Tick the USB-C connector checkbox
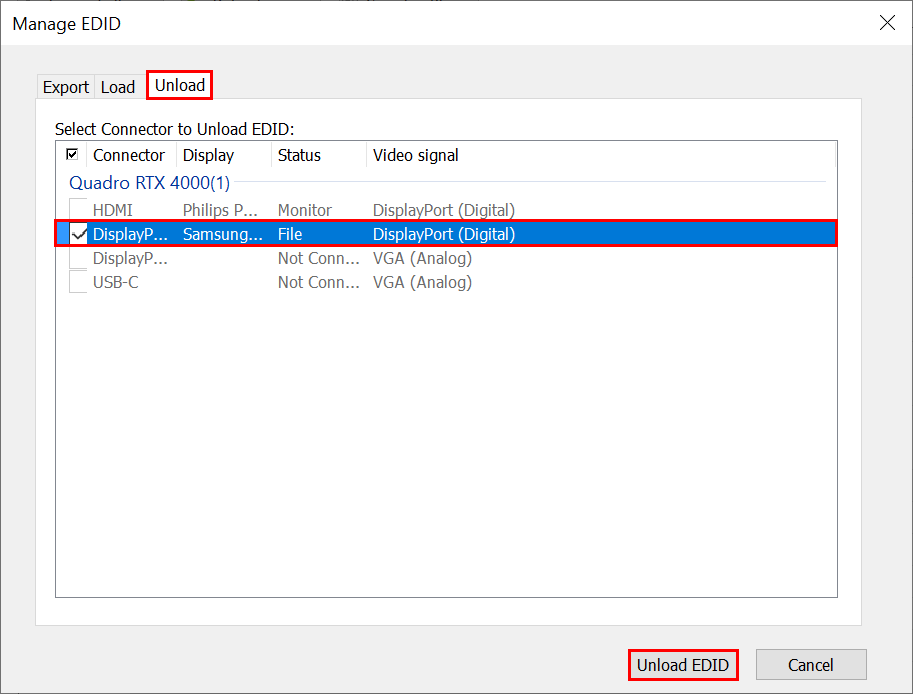913x694 pixels. [x=78, y=282]
